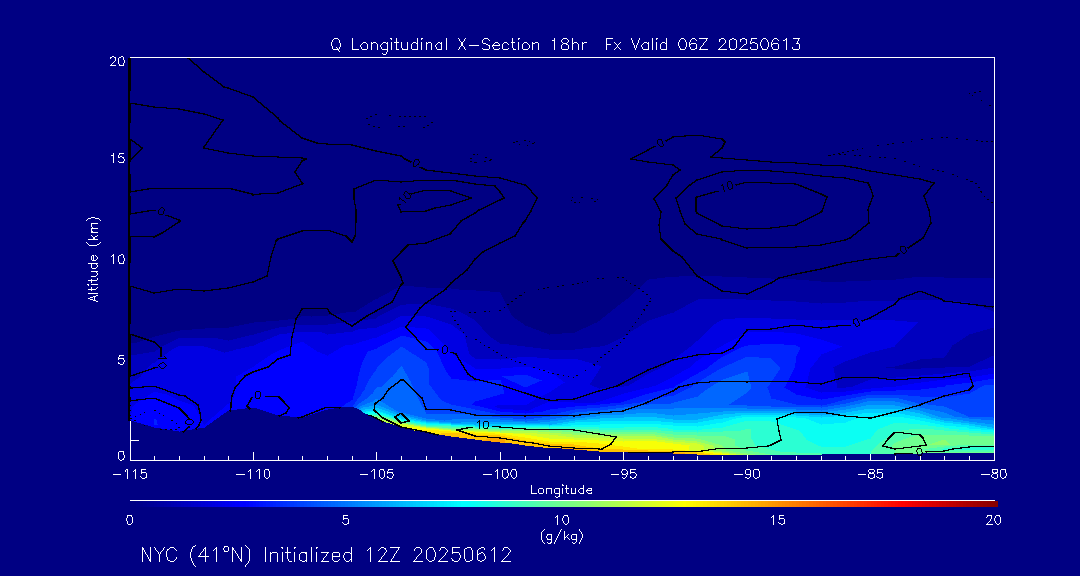The width and height of the screenshot is (1080, 576).
Task: Click longitude tick label -95
Action: (623, 474)
